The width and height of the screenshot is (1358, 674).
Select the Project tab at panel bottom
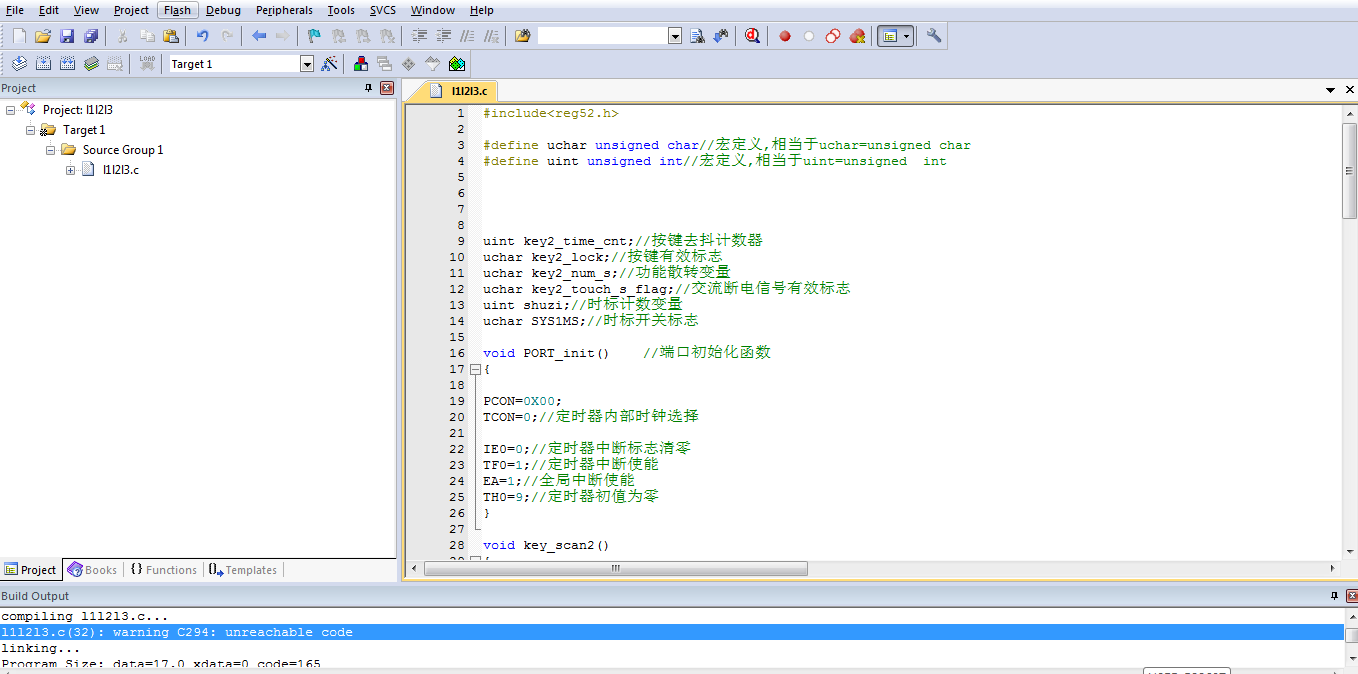pos(31,570)
